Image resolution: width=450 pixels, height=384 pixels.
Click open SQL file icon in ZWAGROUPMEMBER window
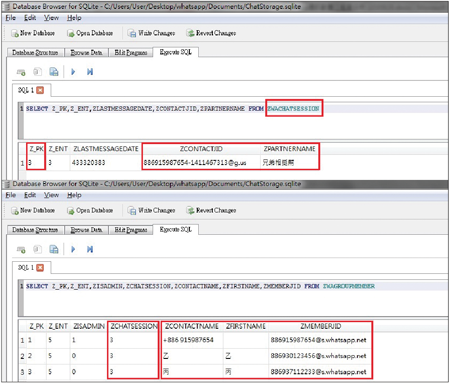click(37, 249)
